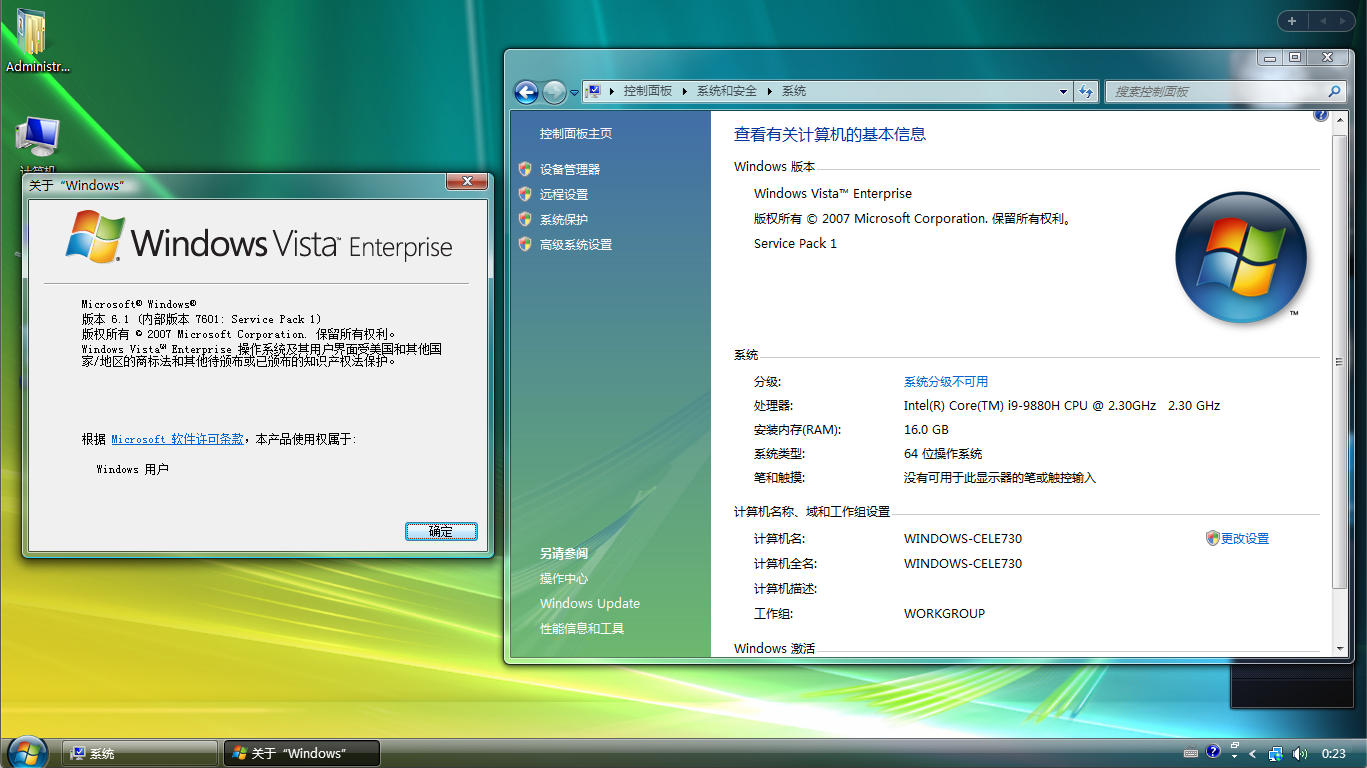Screen dimensions: 1367x768
Task: Click volume speaker icon in tray
Action: (1300, 753)
